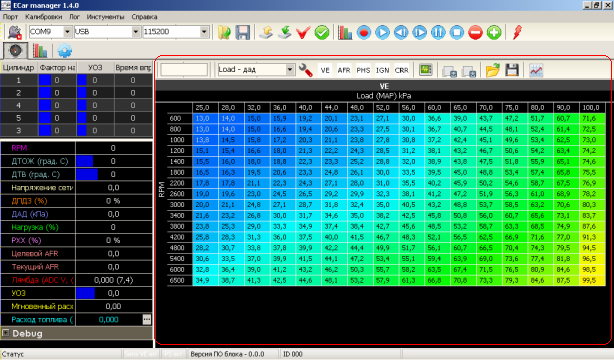Click the red minus circle icon
Image resolution: width=614 pixels, height=360 pixels.
(475, 33)
